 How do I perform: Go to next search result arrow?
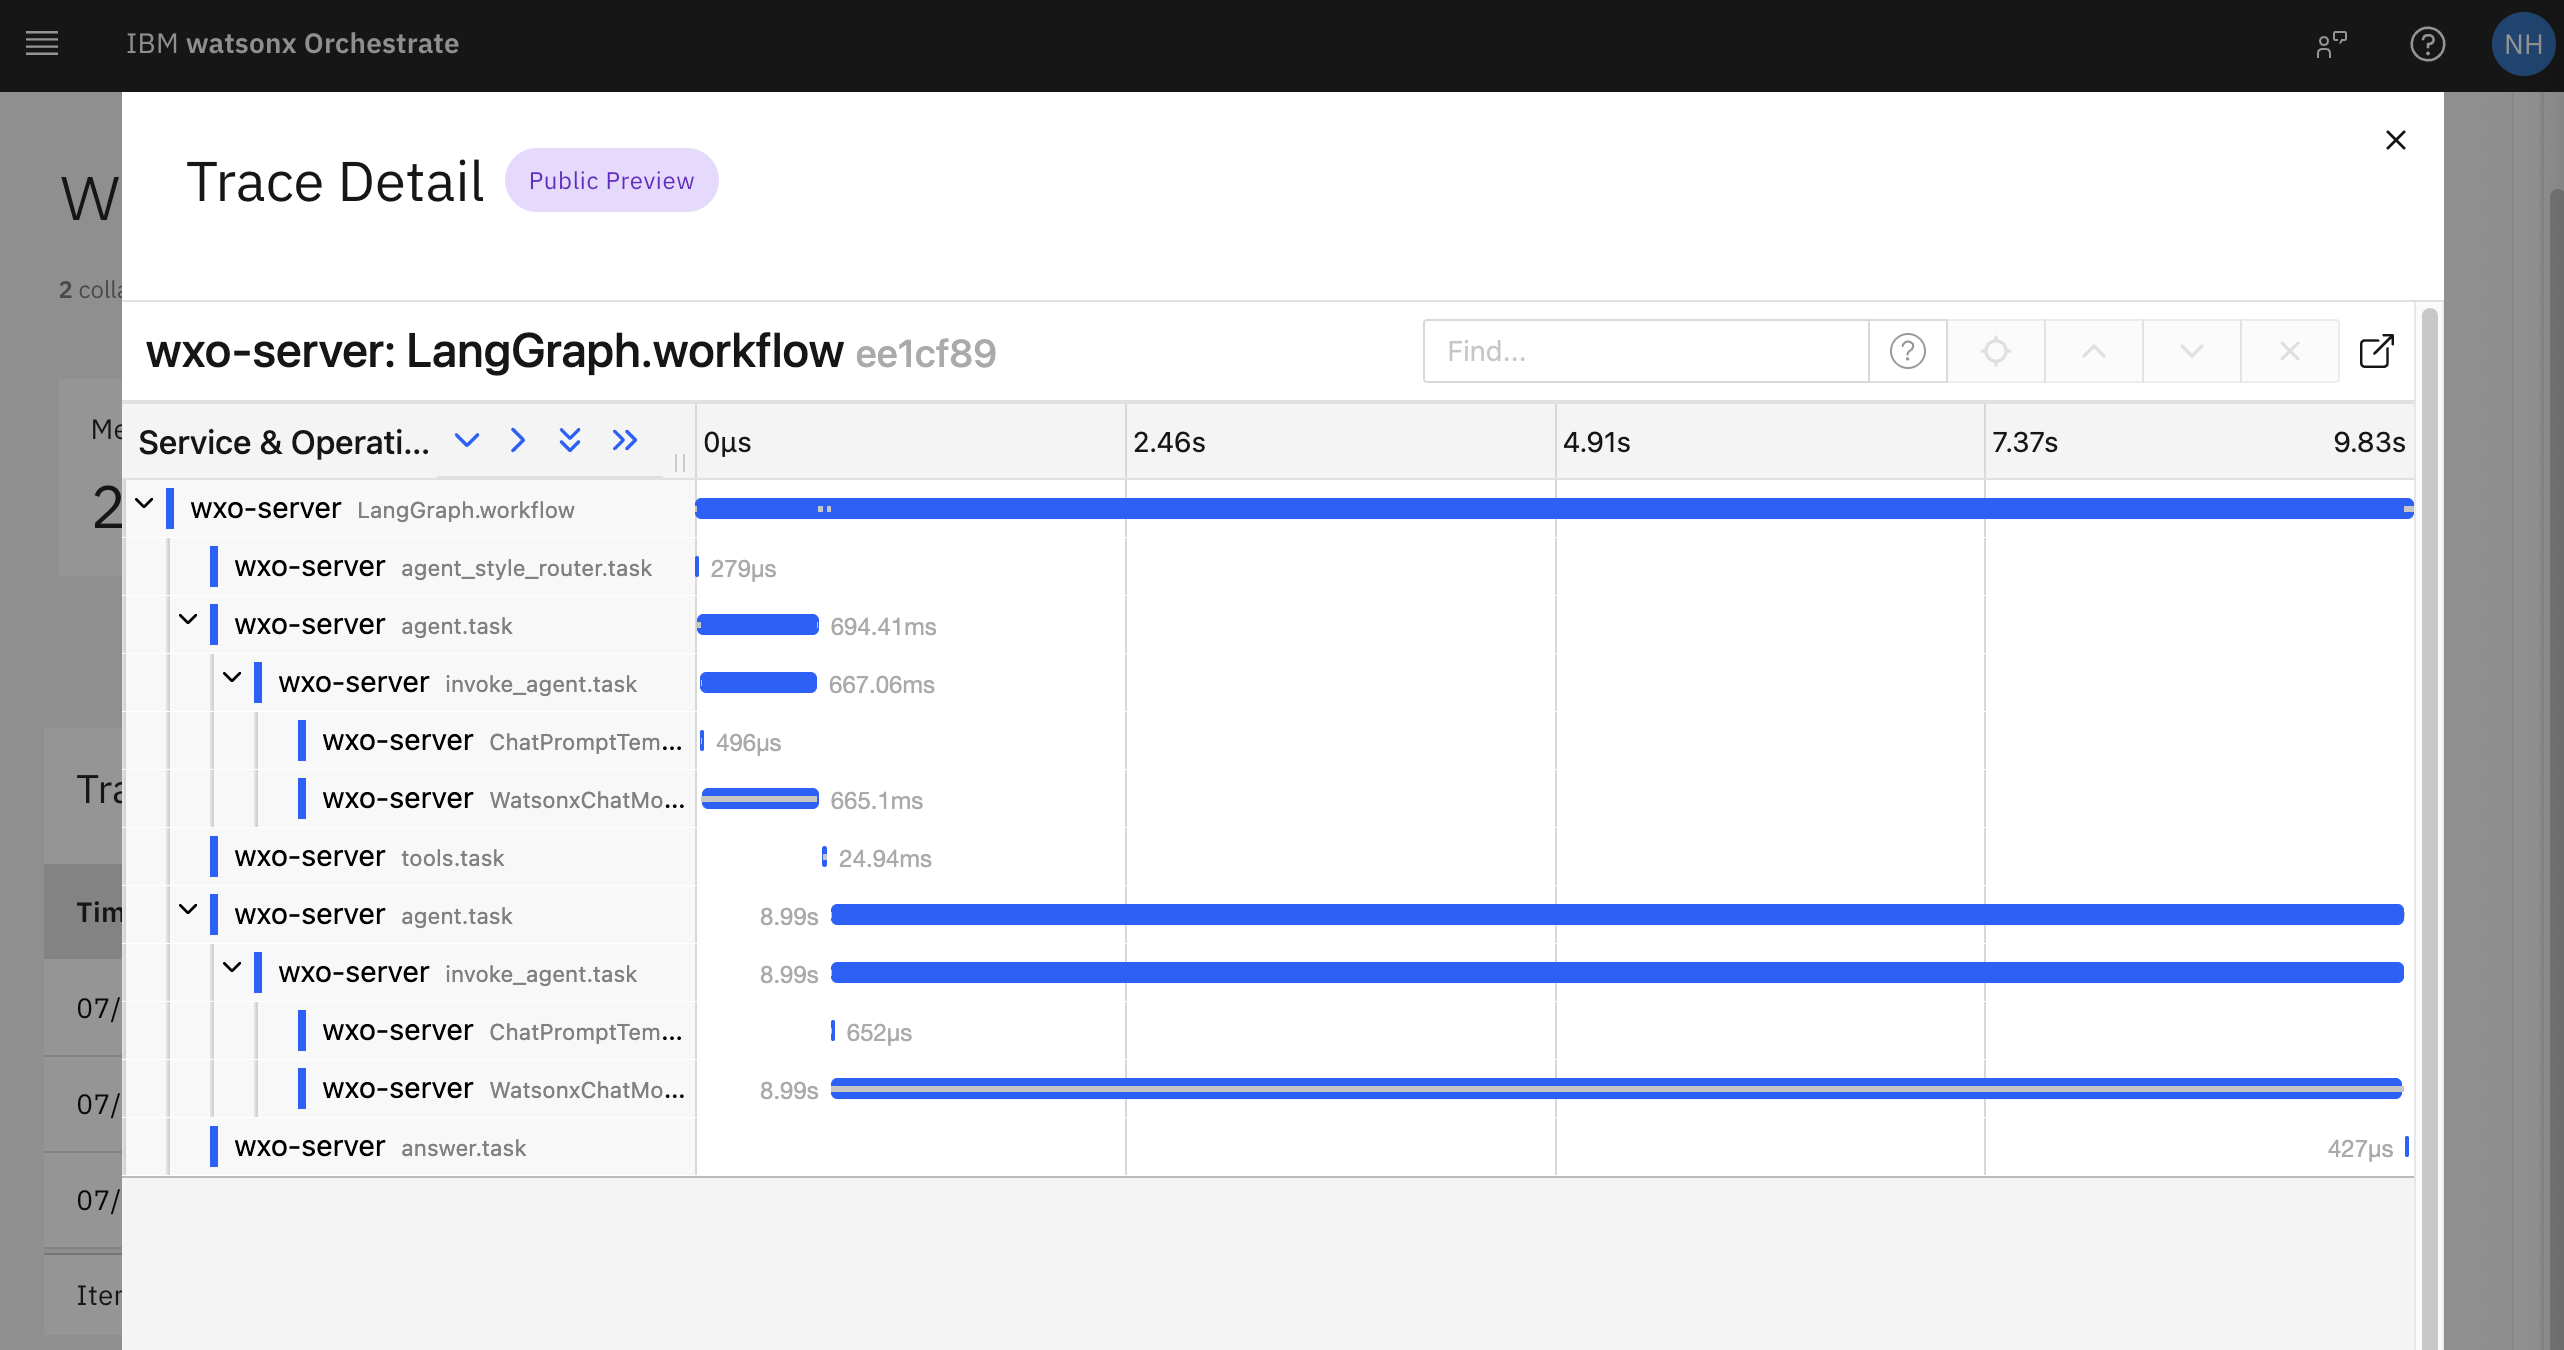[2192, 351]
